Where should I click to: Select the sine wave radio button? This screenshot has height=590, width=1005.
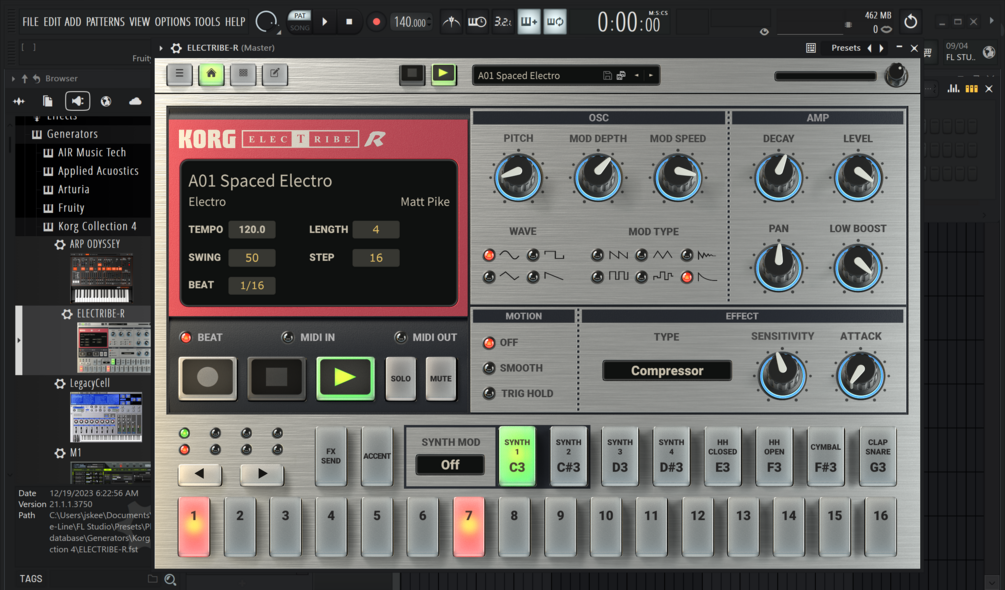coord(489,255)
